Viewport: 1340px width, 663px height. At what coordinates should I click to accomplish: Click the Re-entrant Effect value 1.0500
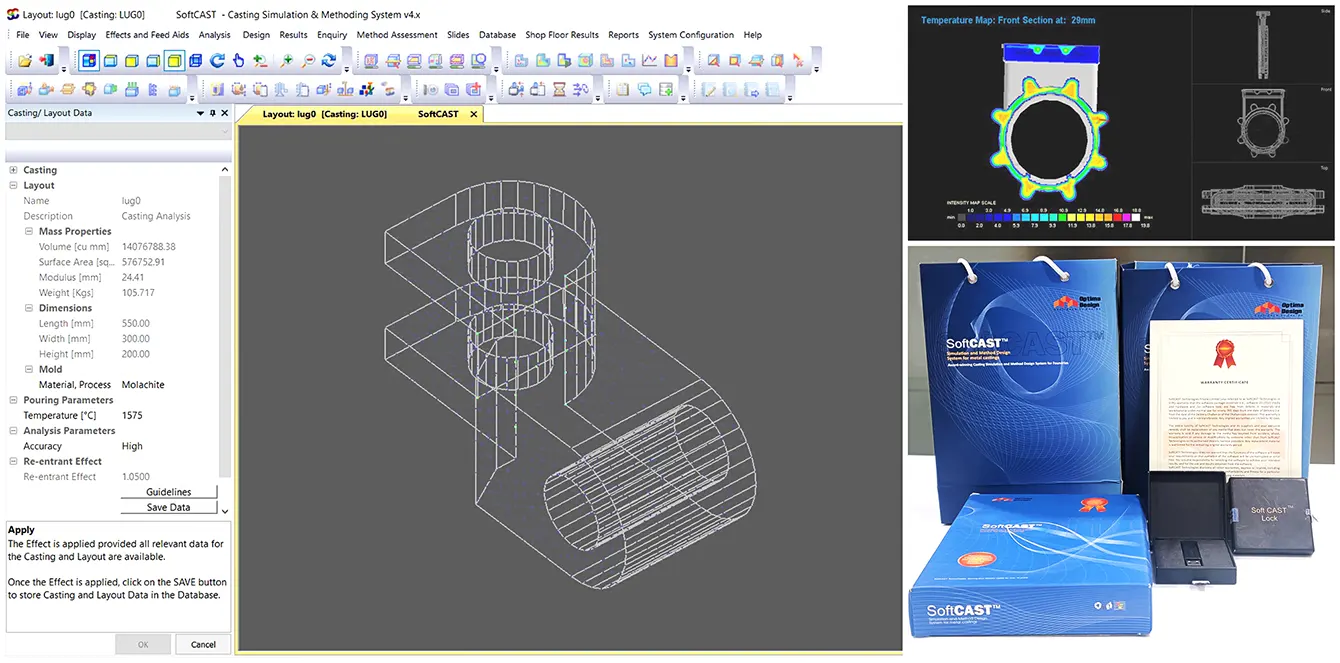[136, 477]
